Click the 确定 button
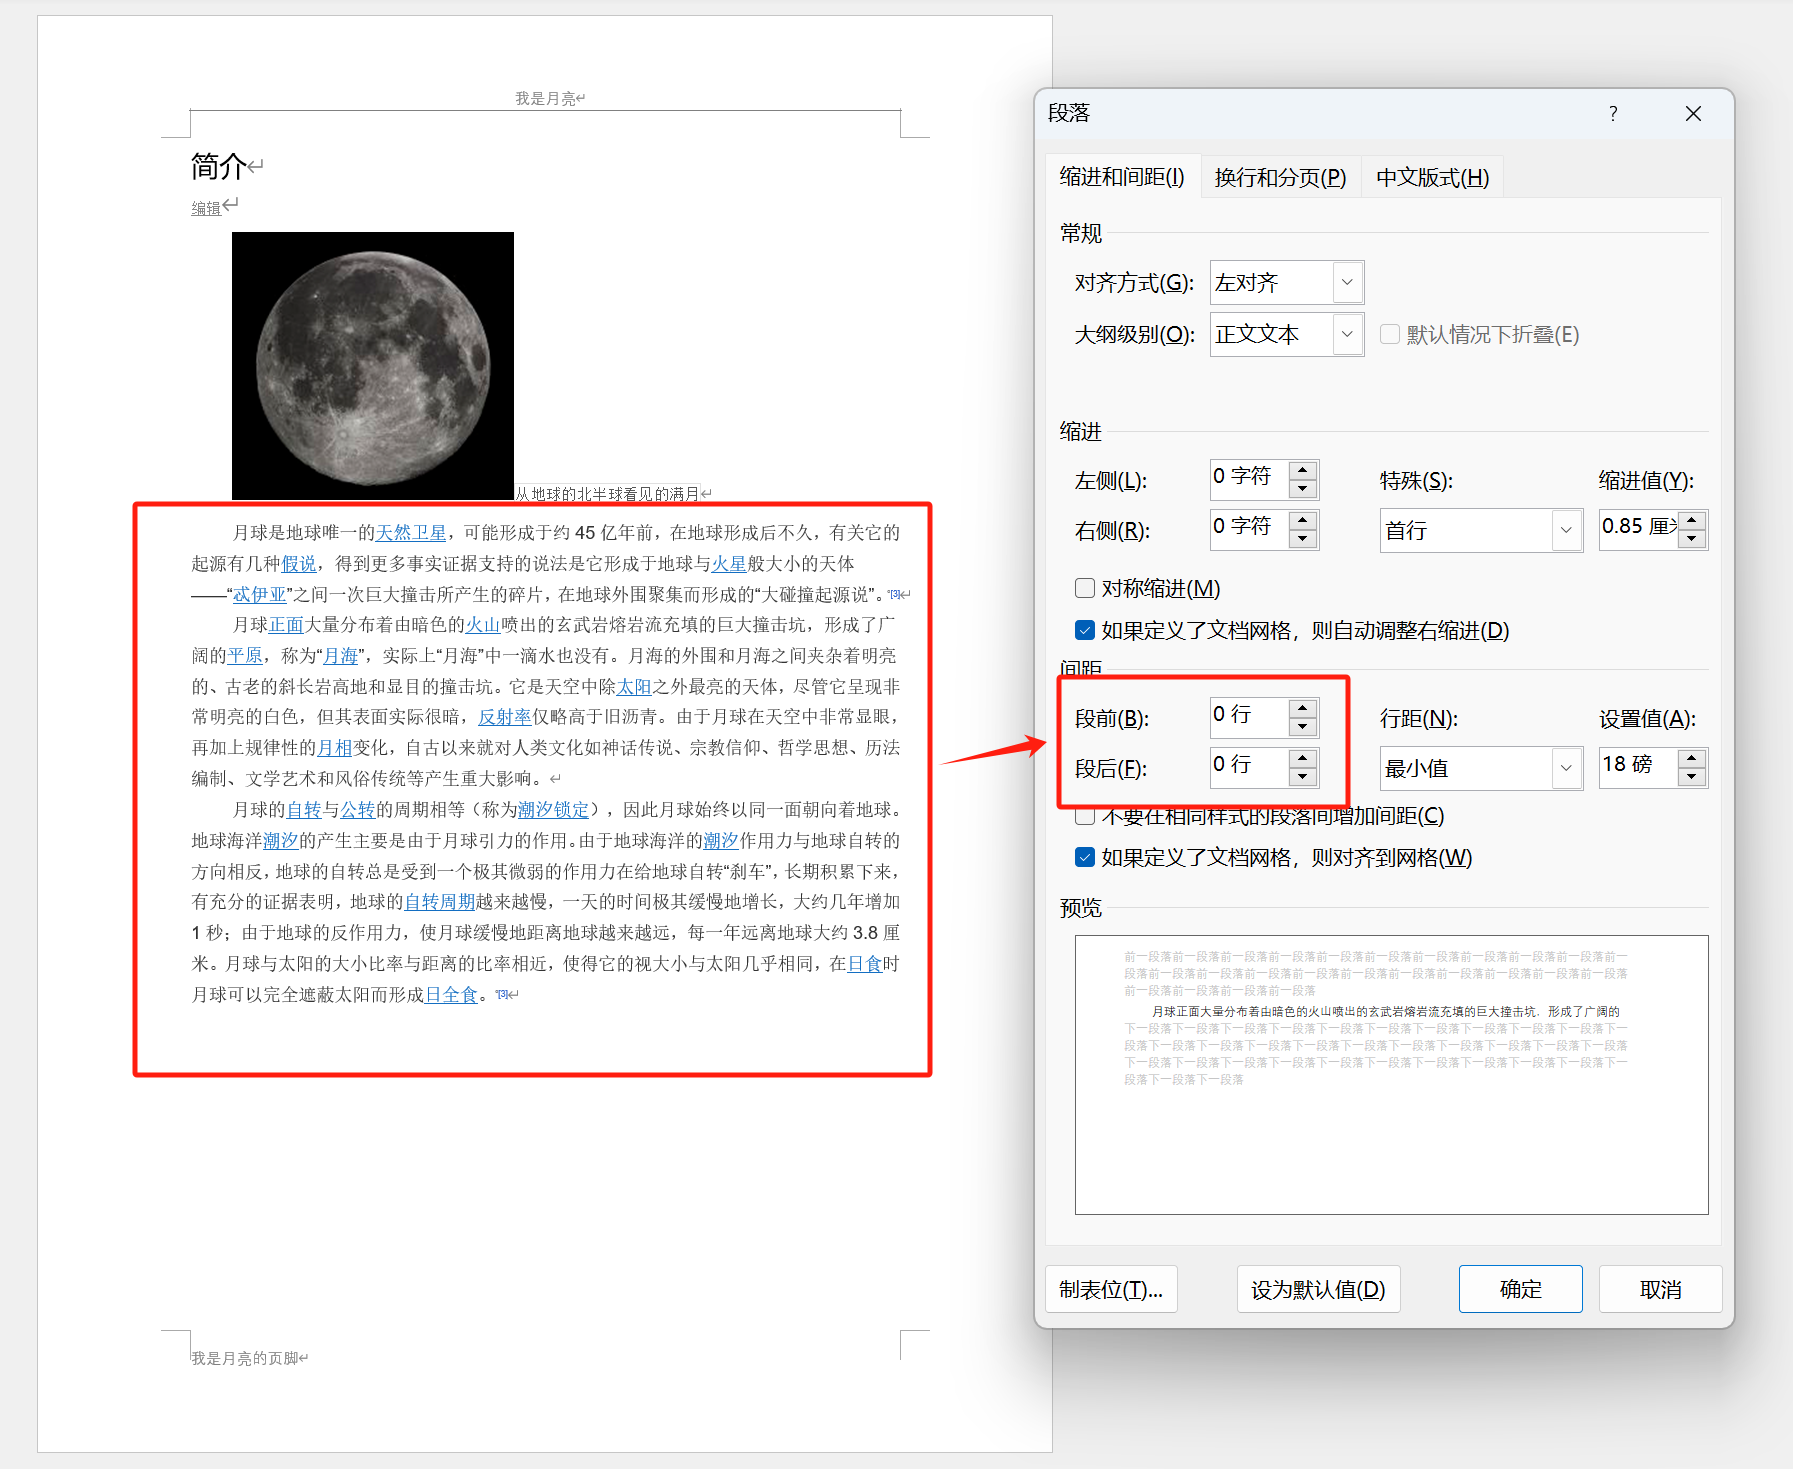Screen dimensions: 1793x1469 [1519, 1289]
